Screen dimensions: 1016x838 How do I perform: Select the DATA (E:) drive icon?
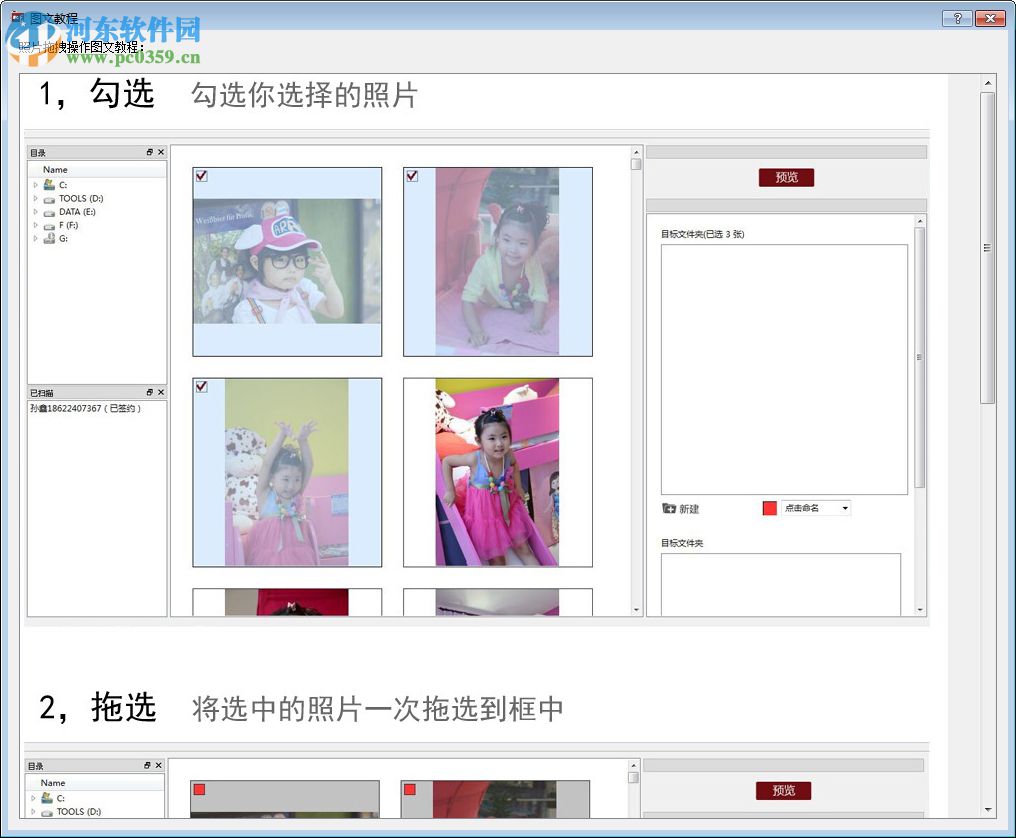48,212
